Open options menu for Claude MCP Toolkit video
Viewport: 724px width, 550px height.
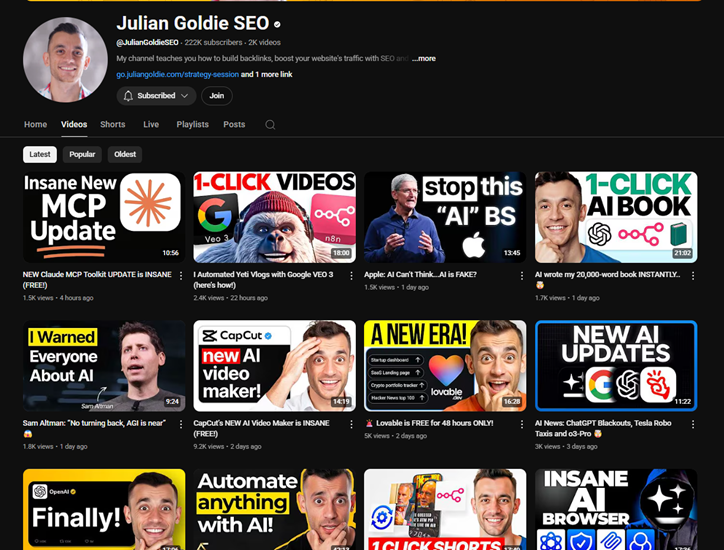click(x=181, y=276)
